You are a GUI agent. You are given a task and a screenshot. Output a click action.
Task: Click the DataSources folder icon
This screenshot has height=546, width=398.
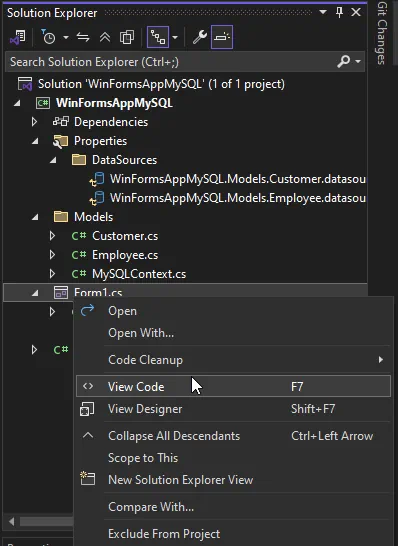79,160
